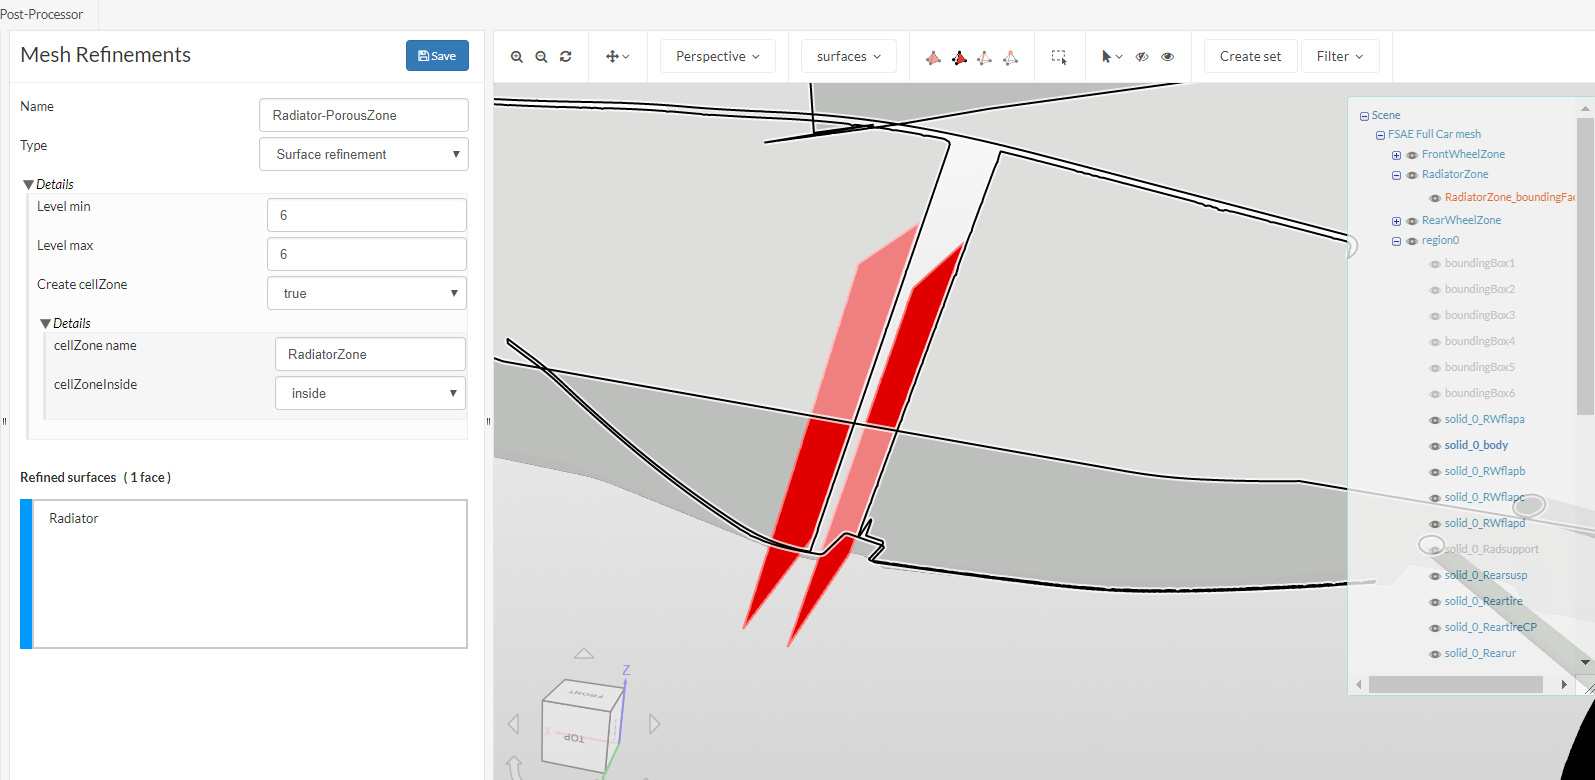Expand the RearWheelZone tree node
The height and width of the screenshot is (780, 1595).
click(1396, 221)
